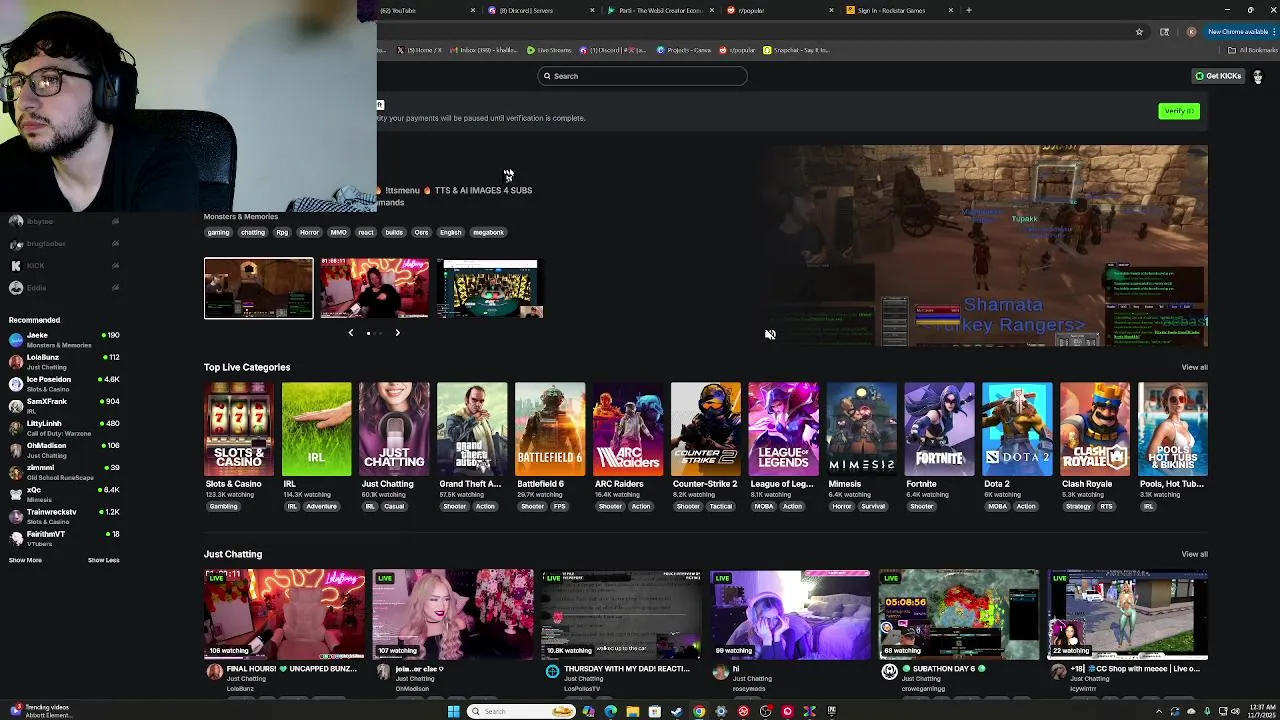Open the Chrome profile avatar icon
Screen dimensions: 1280x720
1191,32
